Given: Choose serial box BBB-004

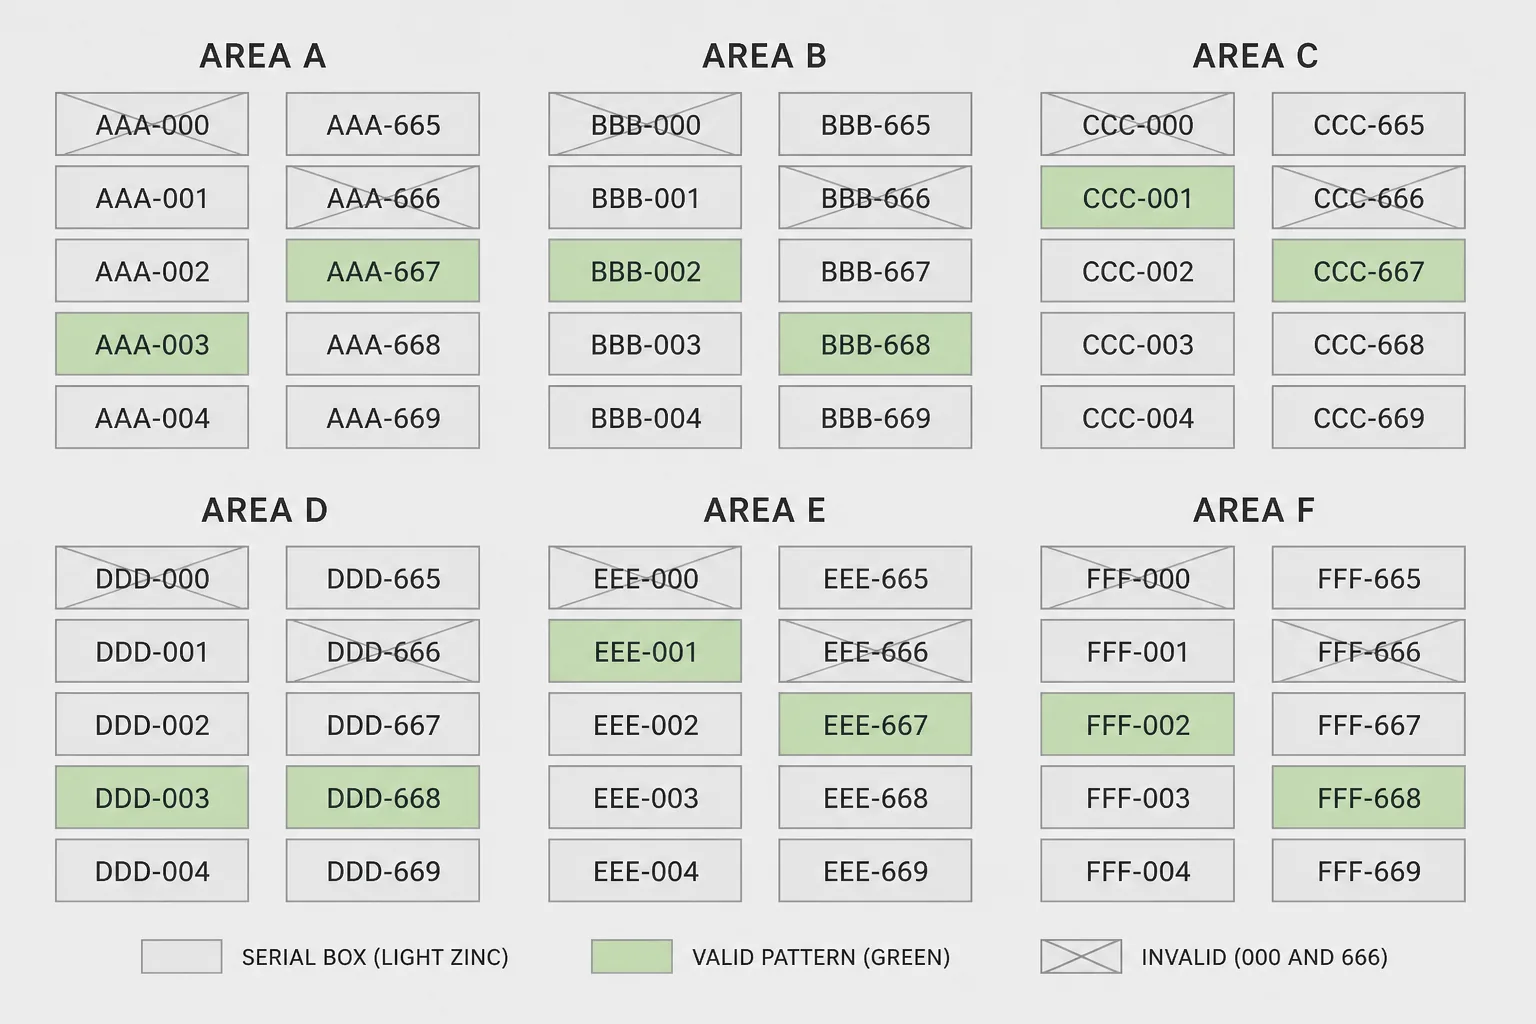Looking at the screenshot, I should pos(645,417).
